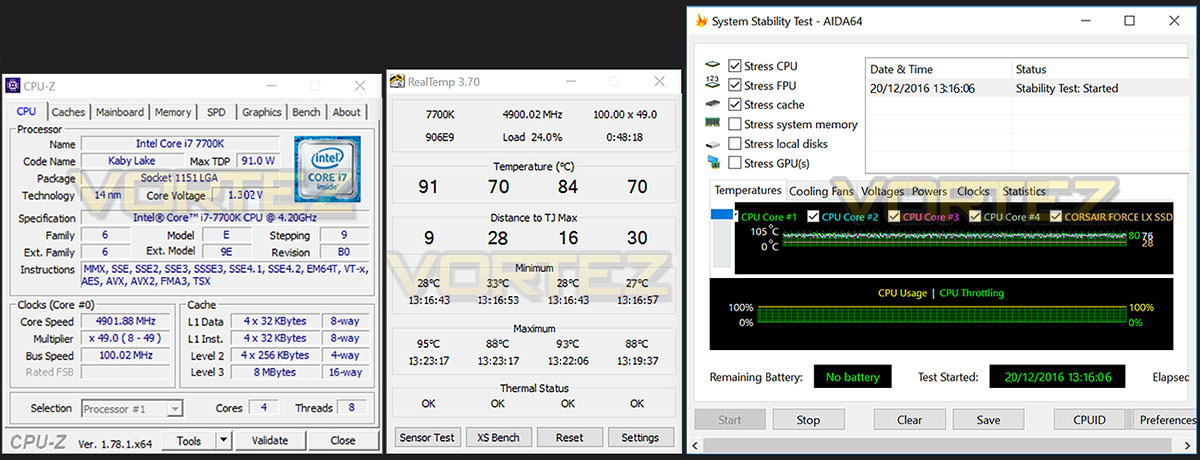Select the Temperatures tab in AIDA64

click(748, 190)
